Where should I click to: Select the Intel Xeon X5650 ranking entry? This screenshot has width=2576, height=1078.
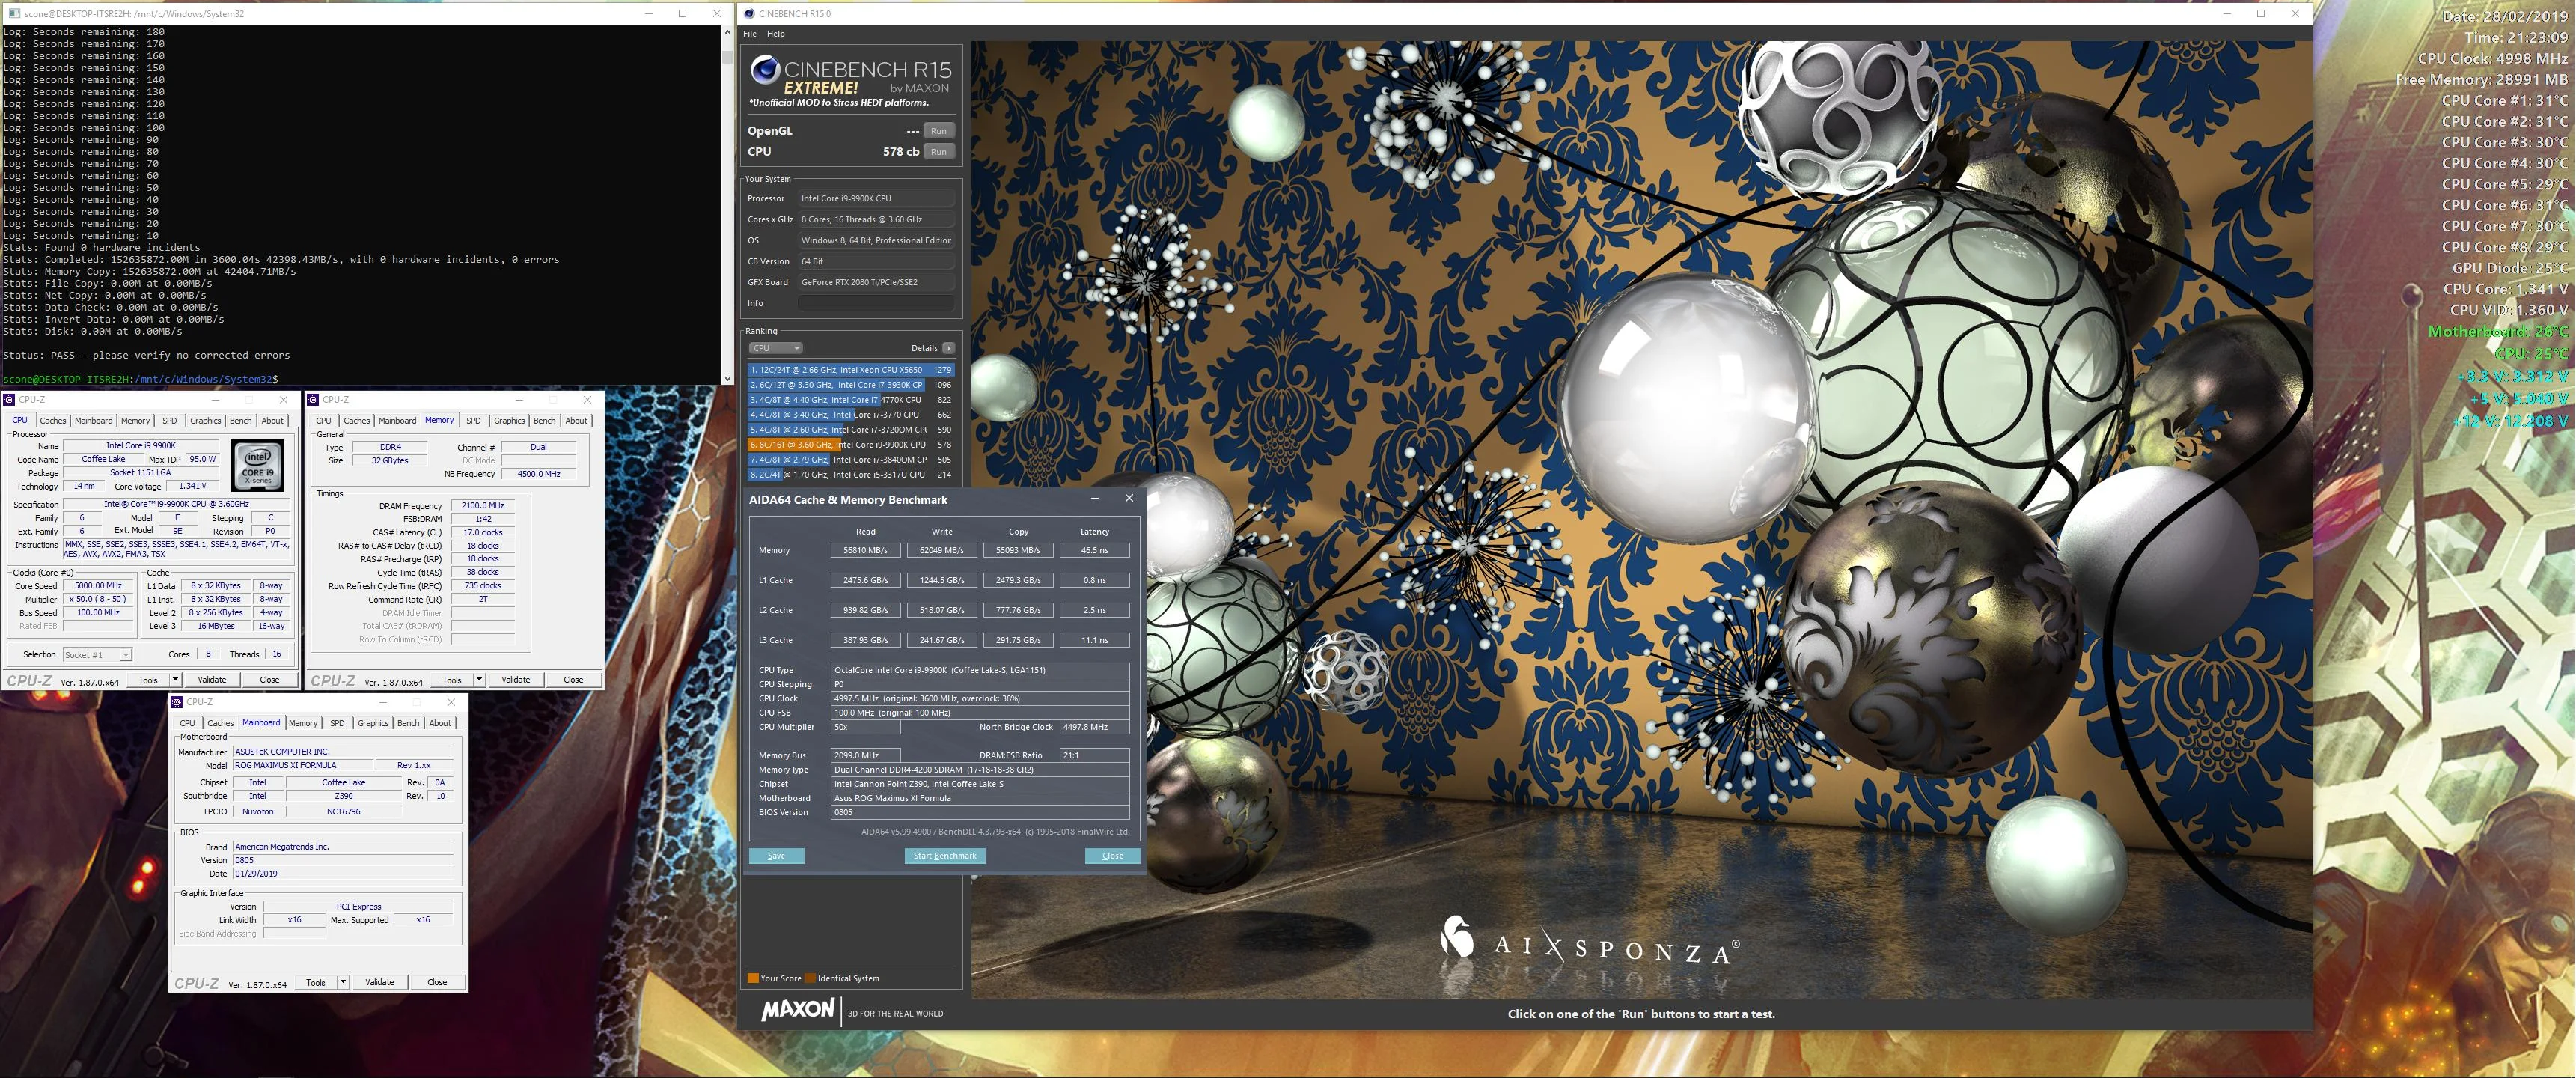tap(851, 370)
